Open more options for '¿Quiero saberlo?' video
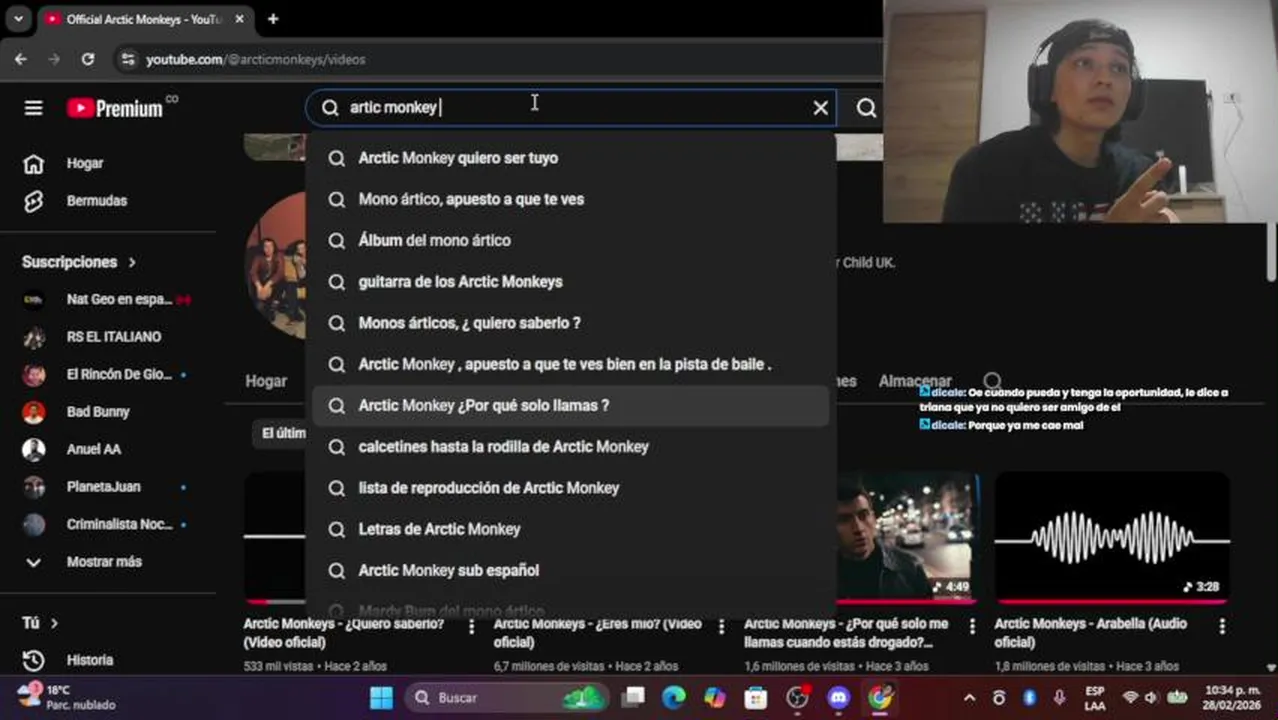This screenshot has width=1278, height=720. (x=472, y=627)
